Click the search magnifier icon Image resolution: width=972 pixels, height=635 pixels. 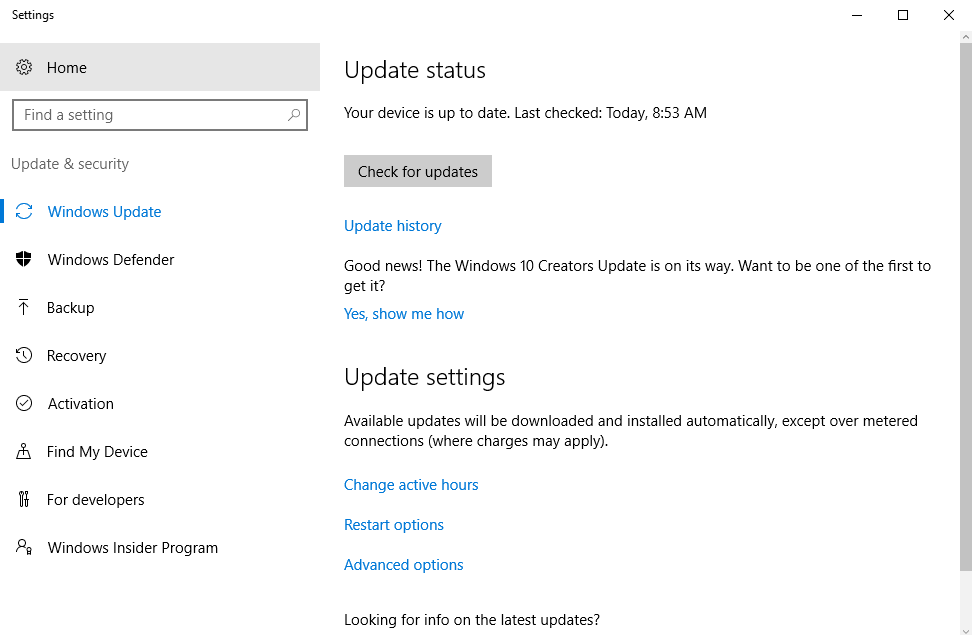[x=293, y=115]
